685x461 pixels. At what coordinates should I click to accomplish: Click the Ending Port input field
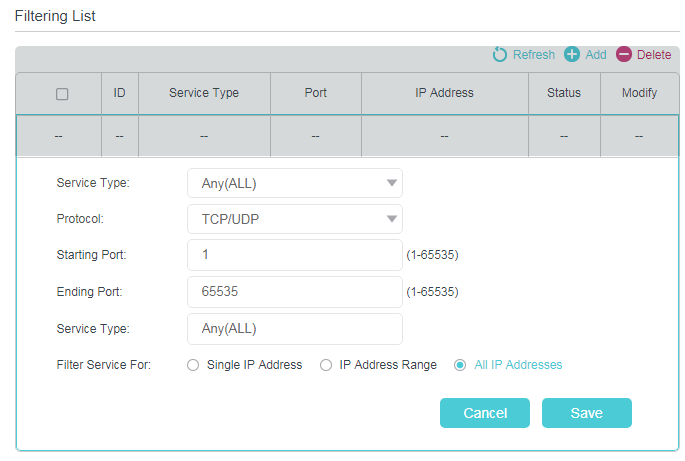point(295,291)
